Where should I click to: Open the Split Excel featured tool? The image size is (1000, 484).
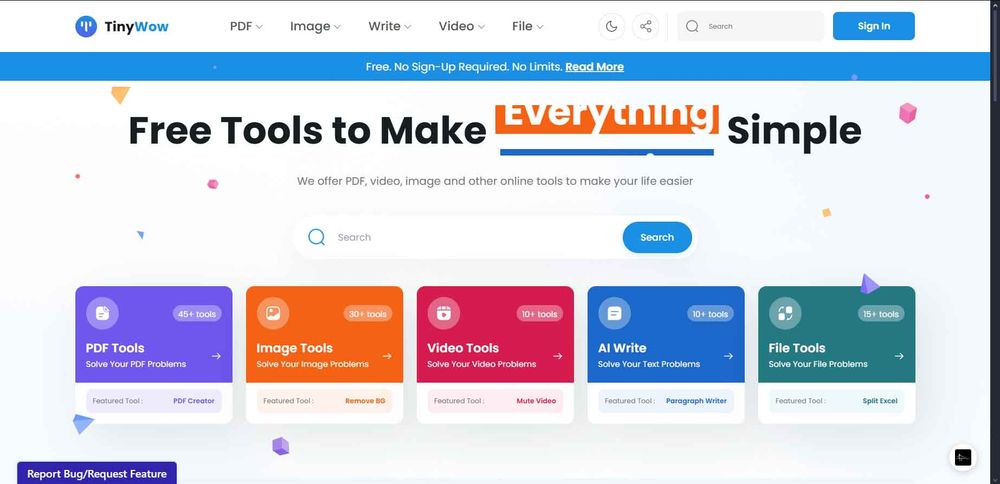(x=880, y=401)
